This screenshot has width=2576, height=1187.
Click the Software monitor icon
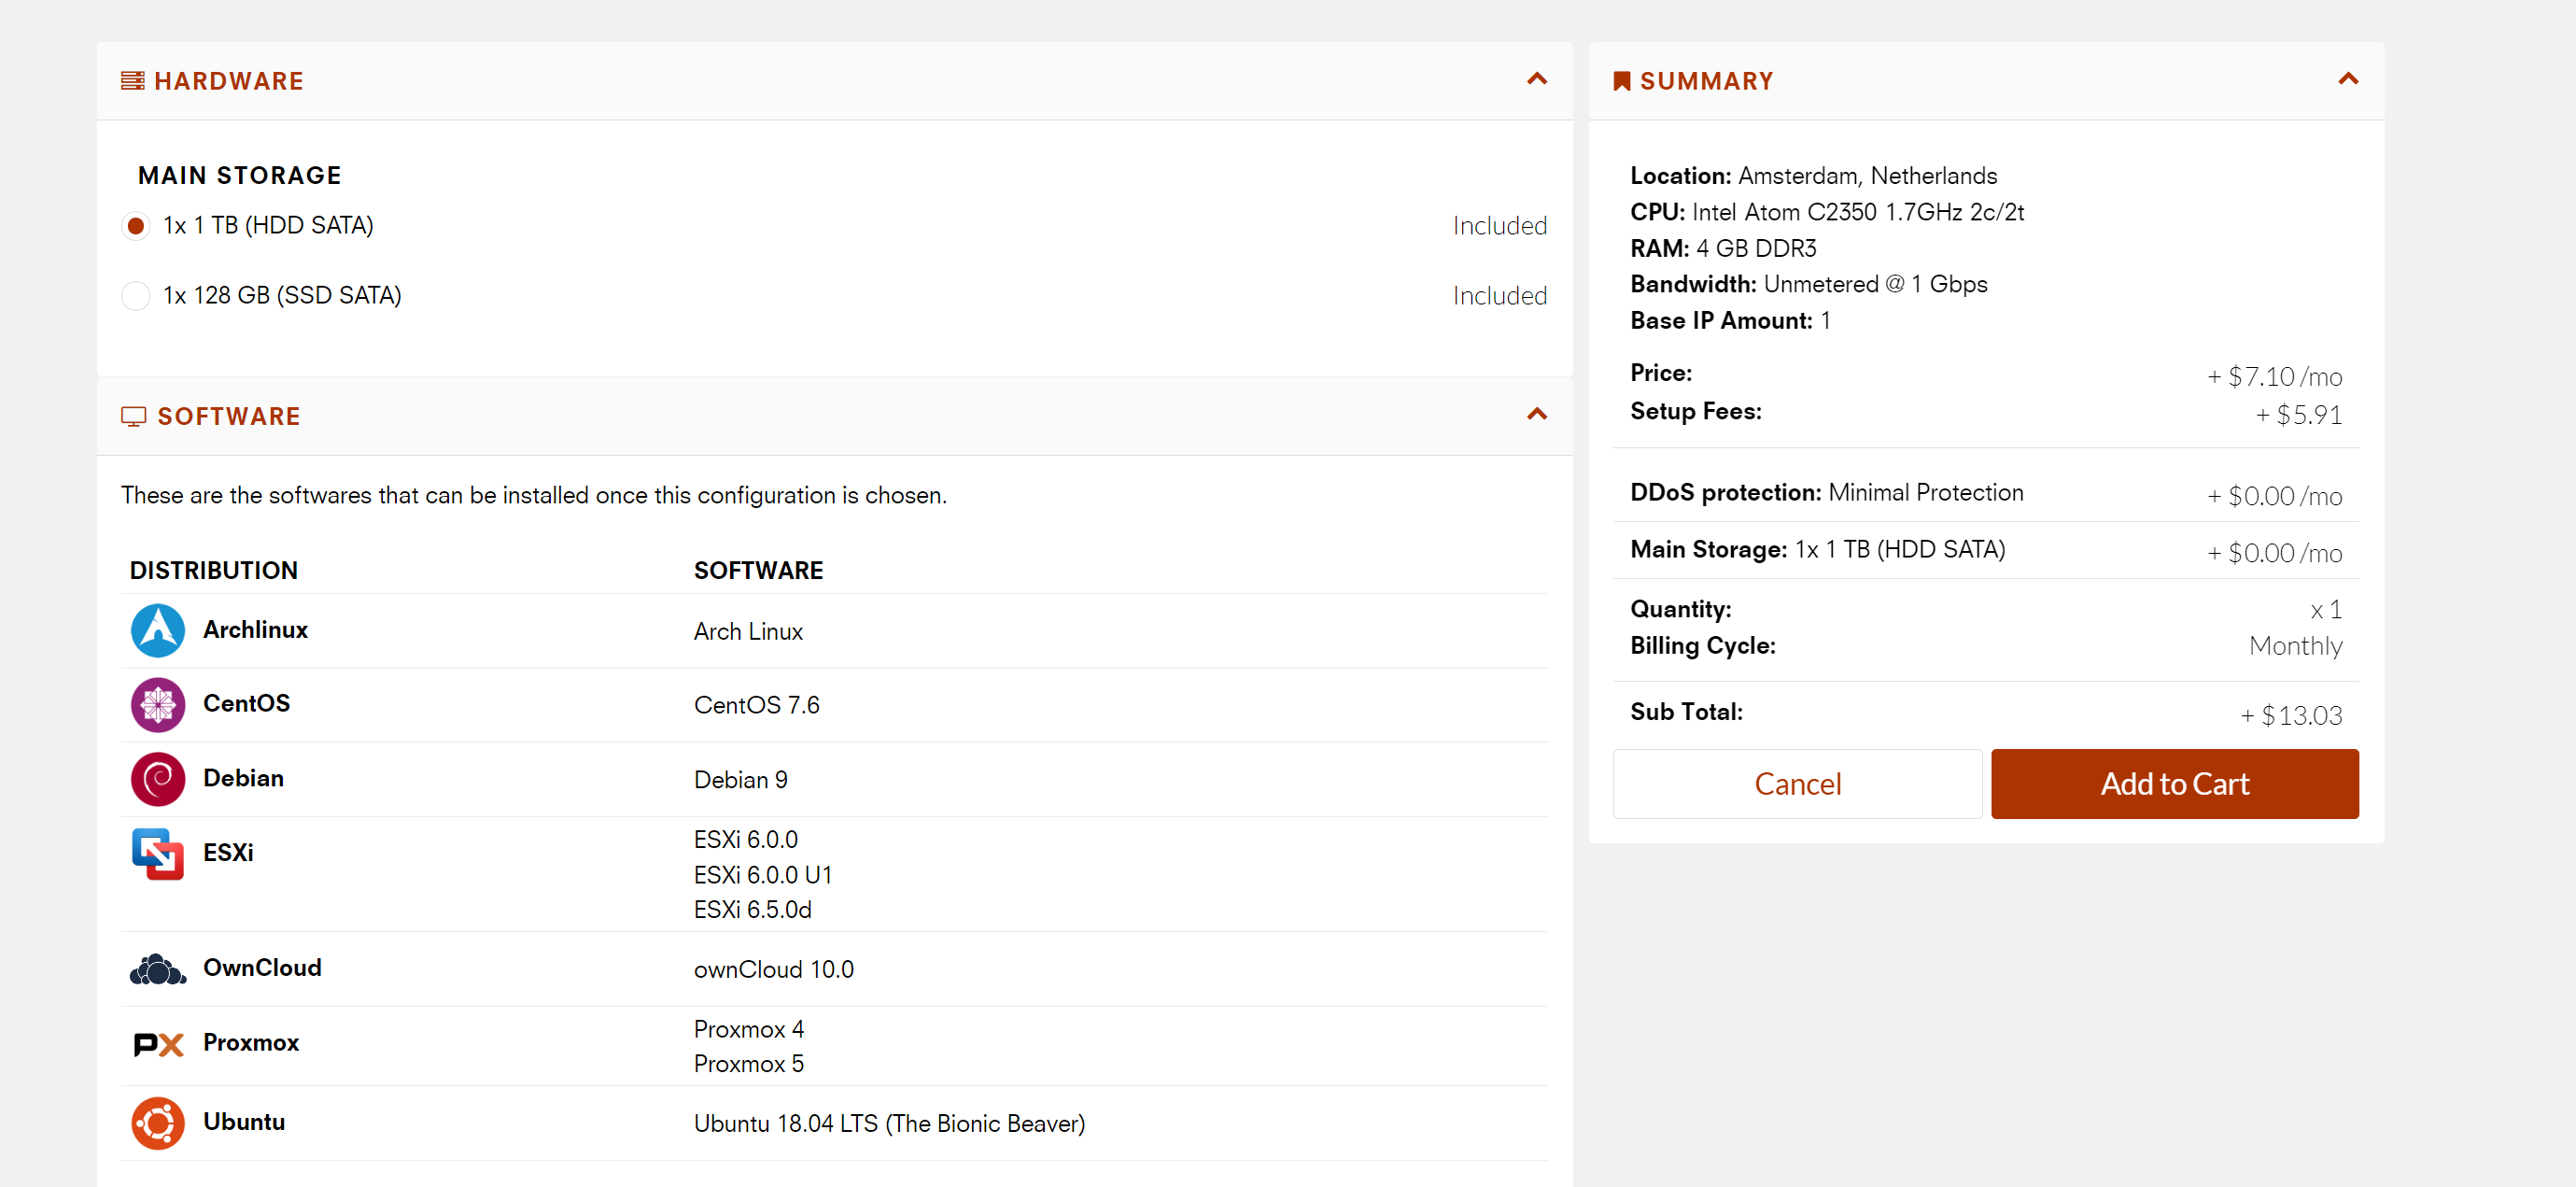133,416
